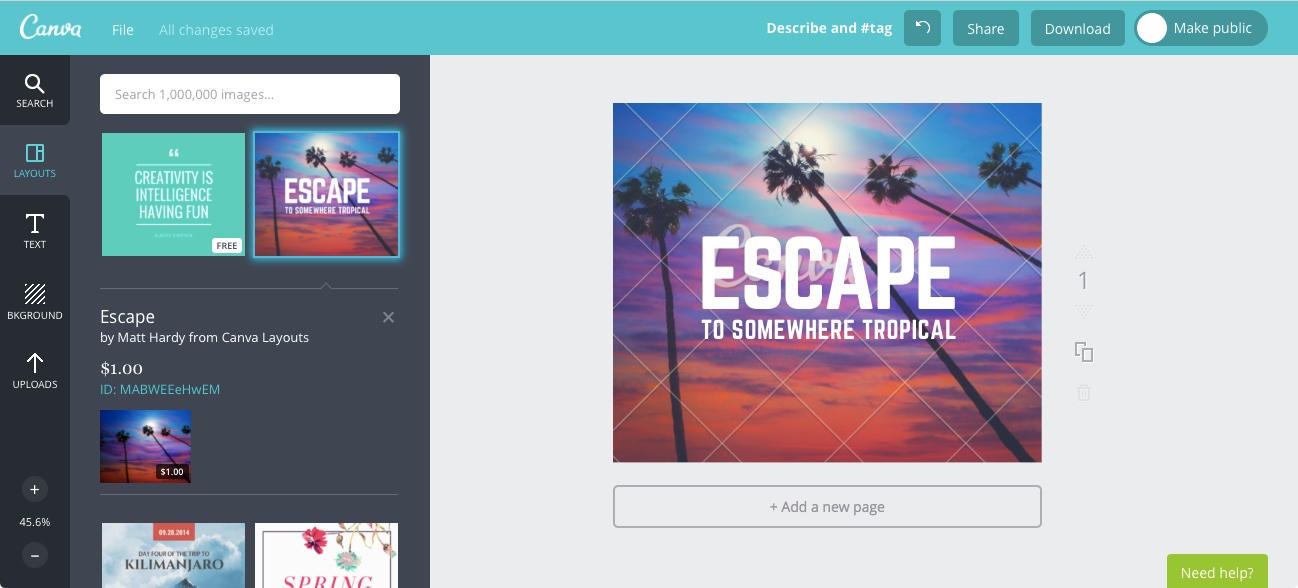Click the copy page icon
Image resolution: width=1298 pixels, height=588 pixels.
click(x=1083, y=352)
